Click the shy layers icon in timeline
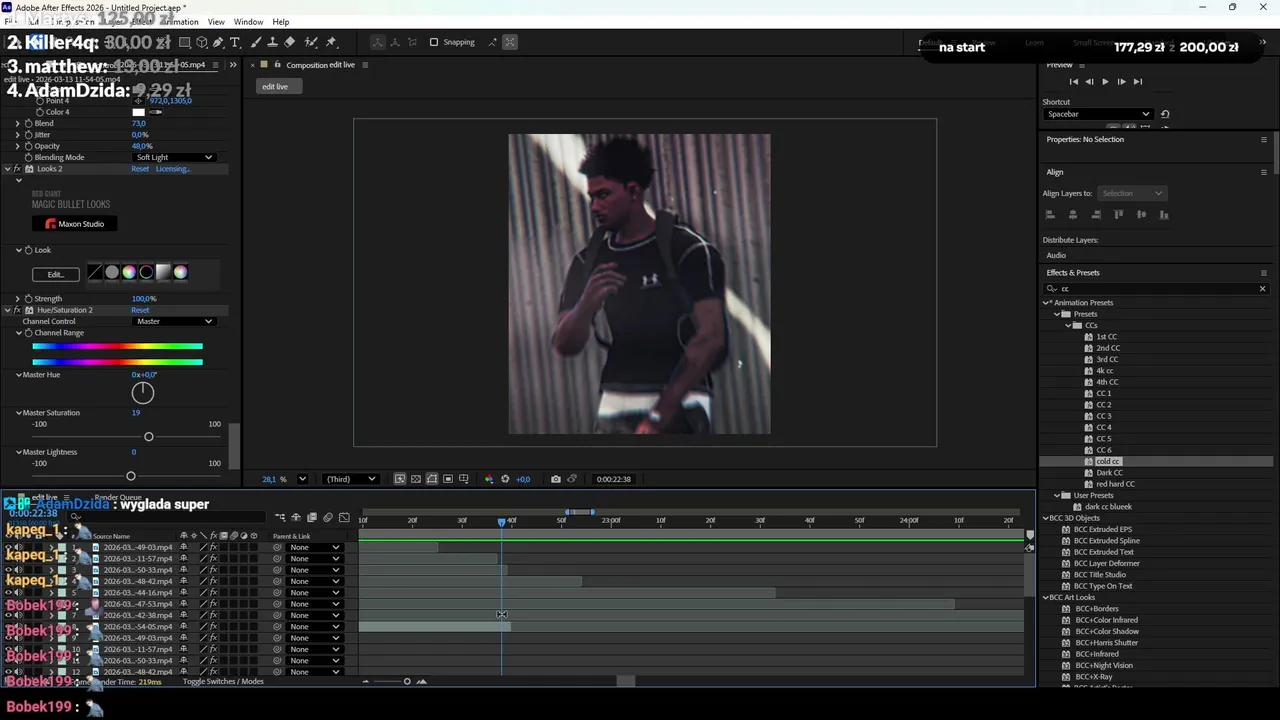Screen dimensions: 1280x720 coord(296,517)
